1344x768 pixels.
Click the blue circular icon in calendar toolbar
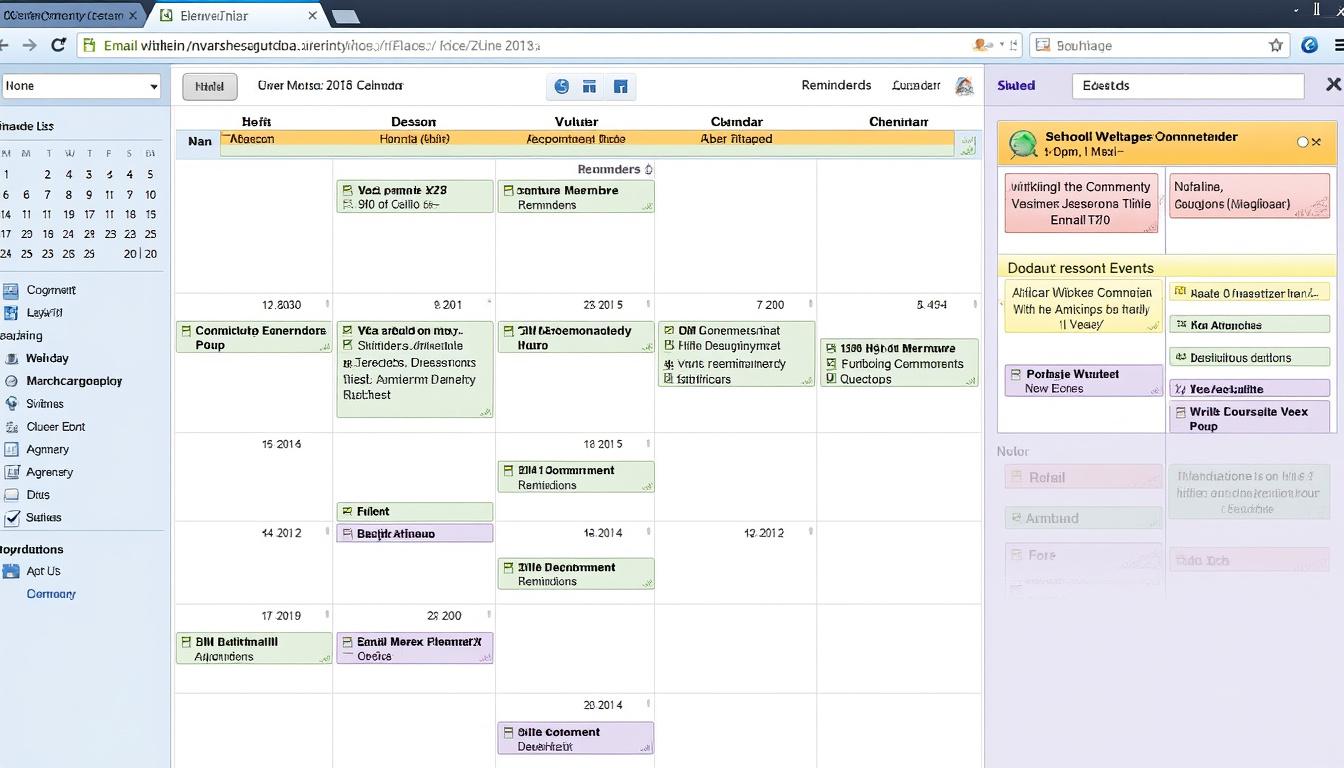pos(561,86)
